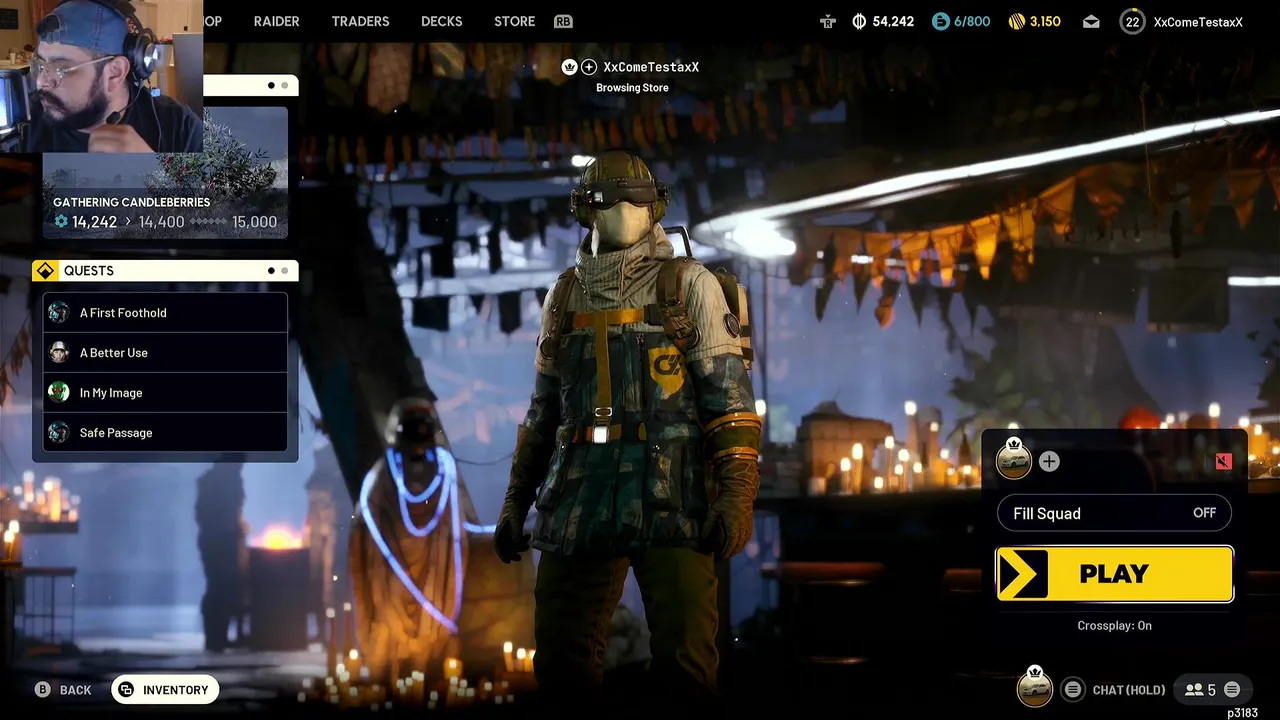The height and width of the screenshot is (720, 1280).
Task: Click the gear icon beside 14,242
Action: pyautogui.click(x=61, y=222)
